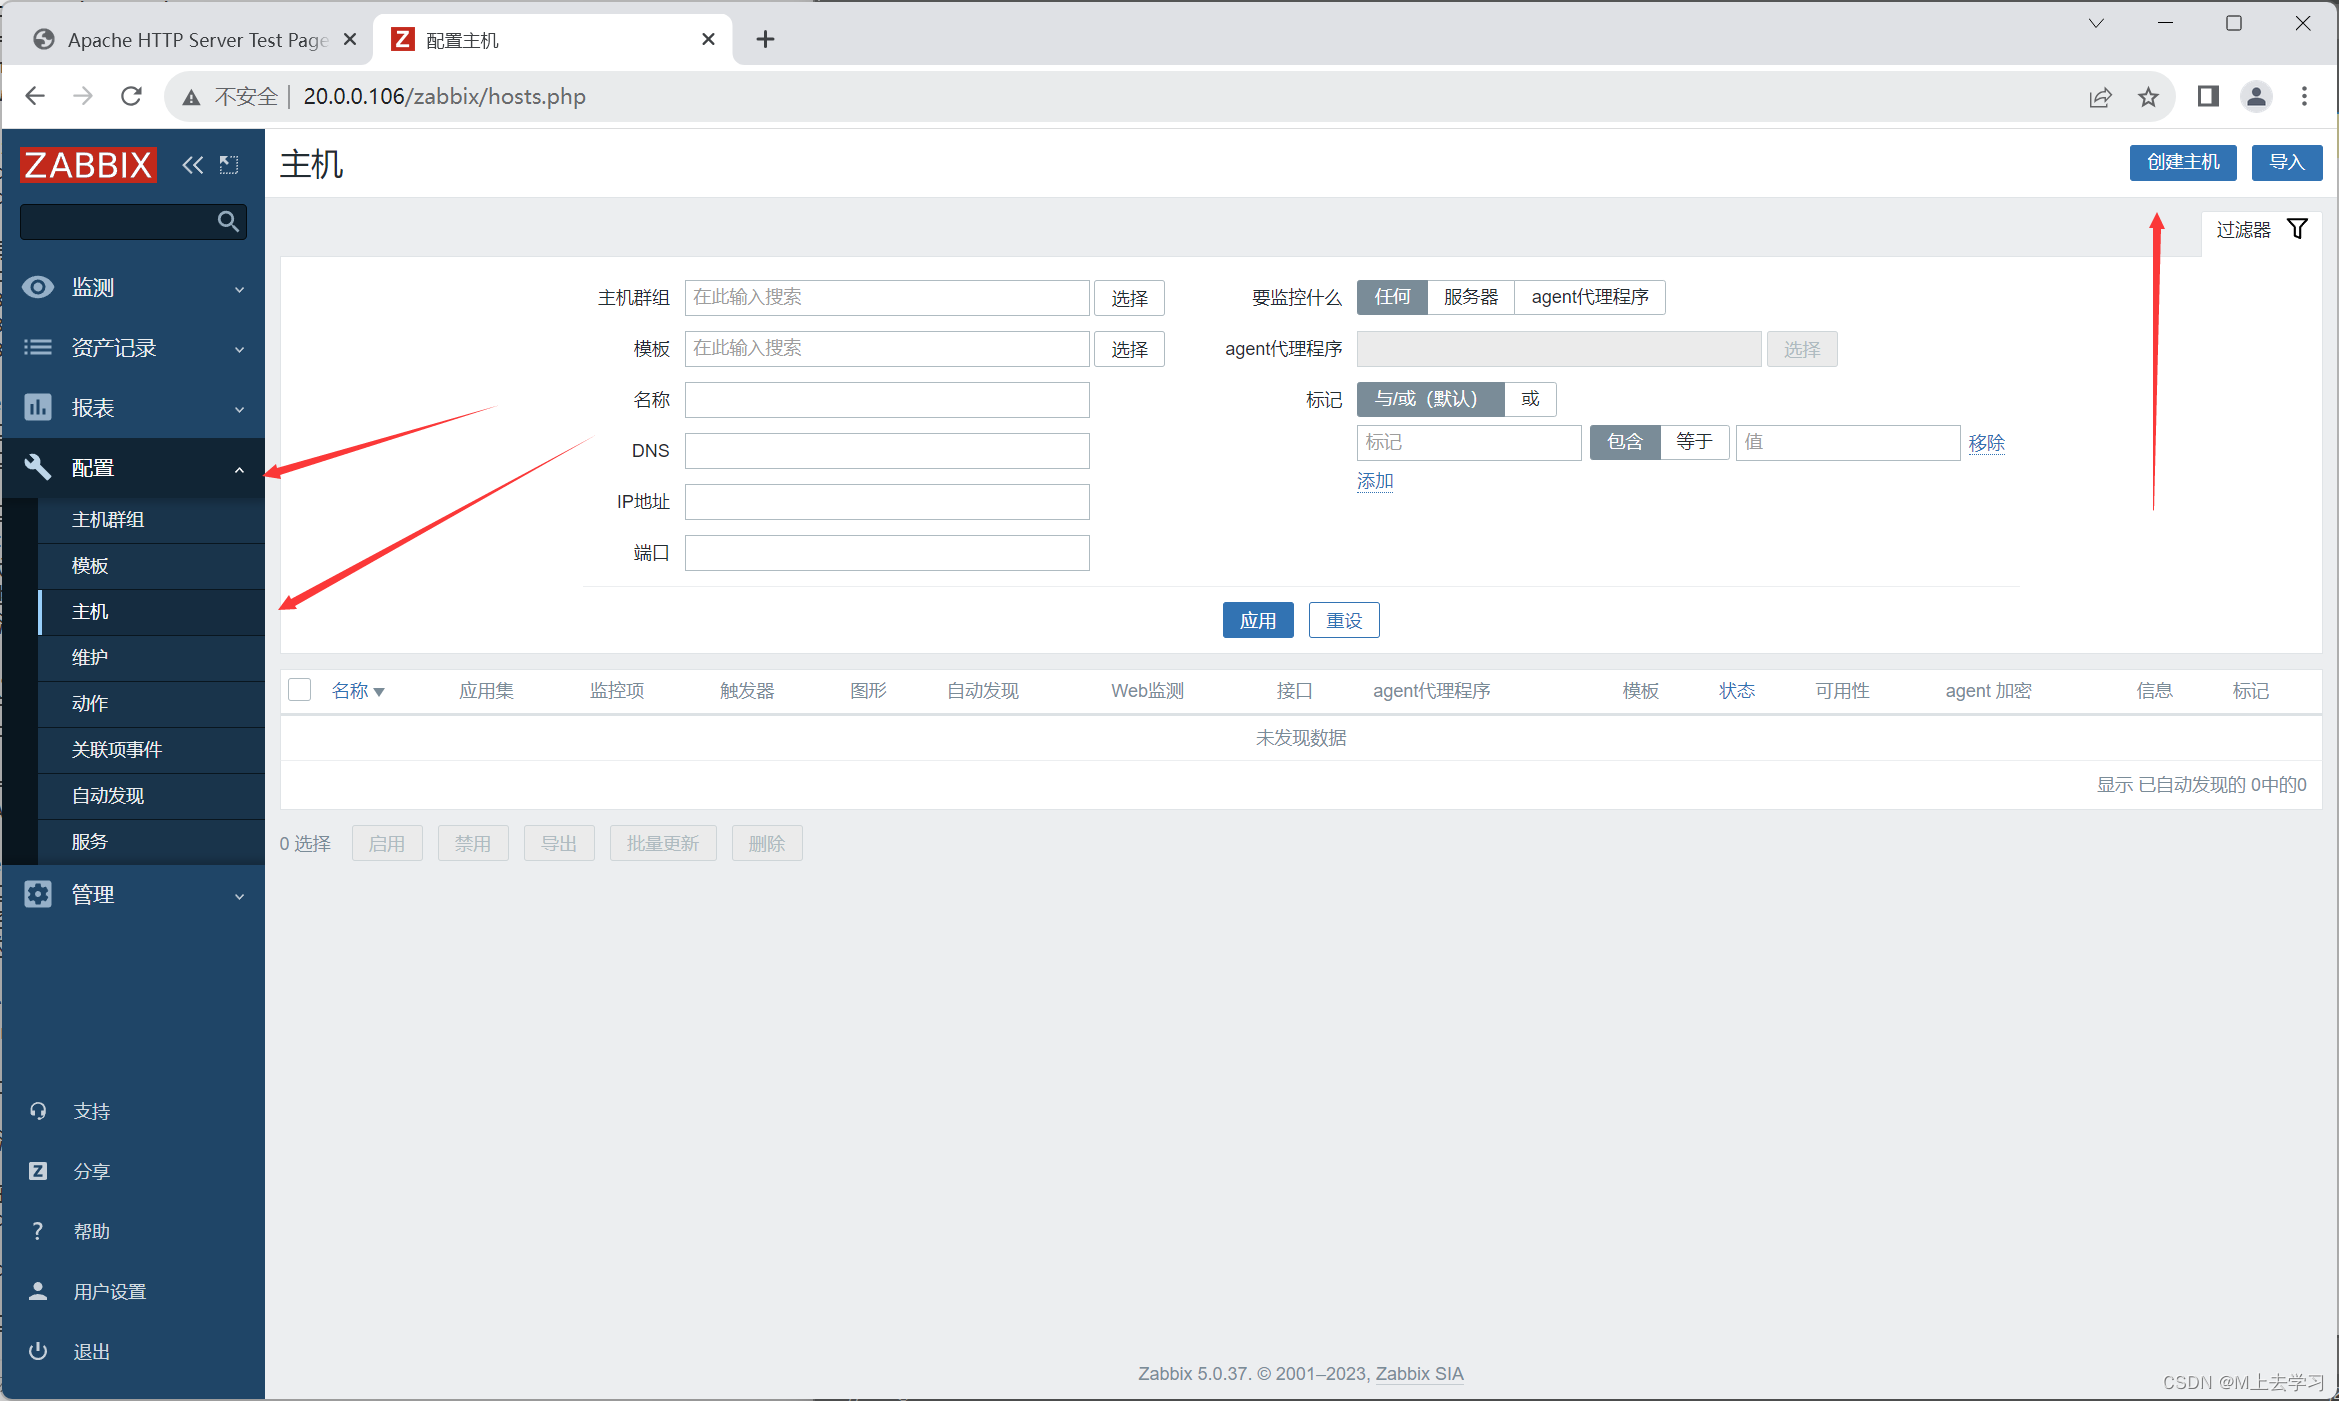Open 主机 submenu item
The image size is (2339, 1401).
point(151,612)
